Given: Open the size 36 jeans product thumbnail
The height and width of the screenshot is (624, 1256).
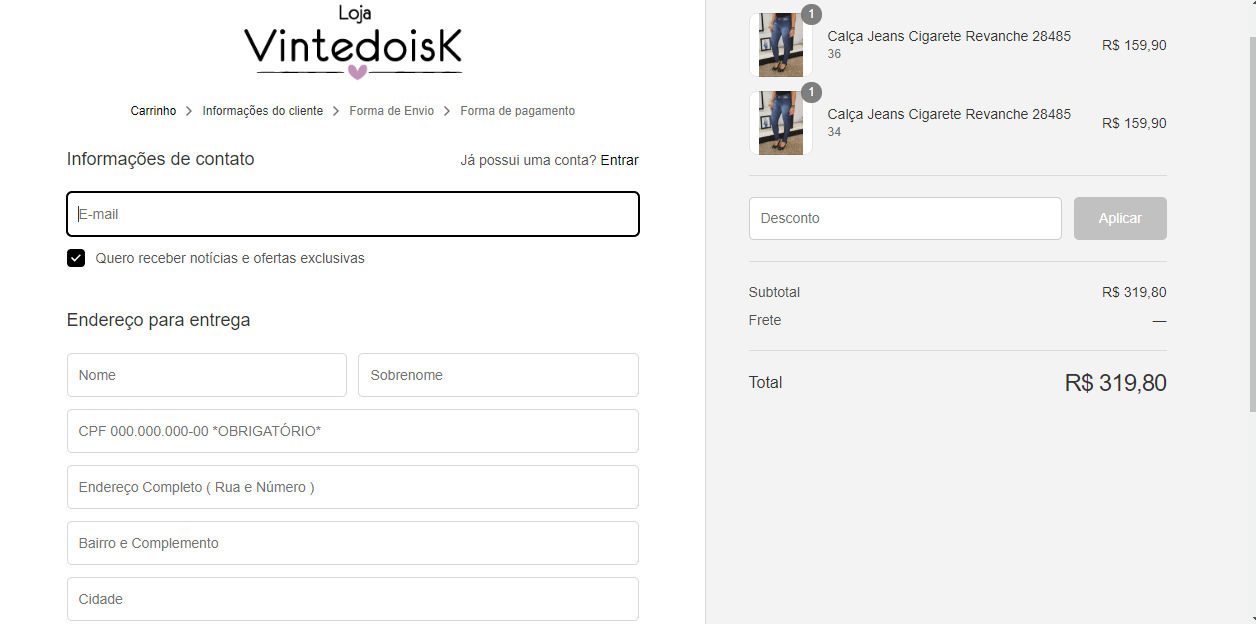Looking at the screenshot, I should point(780,45).
